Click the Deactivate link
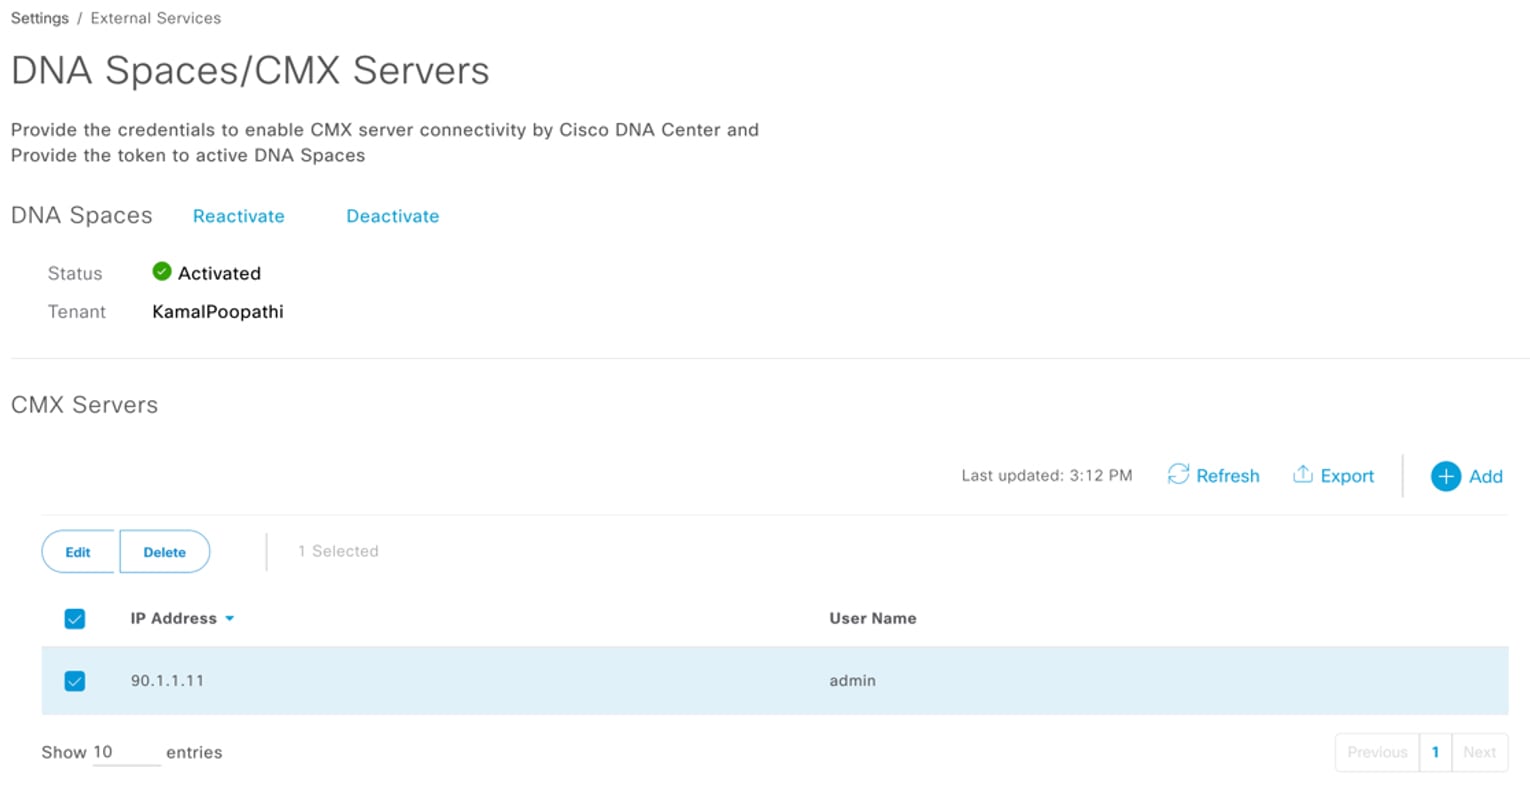The image size is (1530, 793). click(393, 216)
